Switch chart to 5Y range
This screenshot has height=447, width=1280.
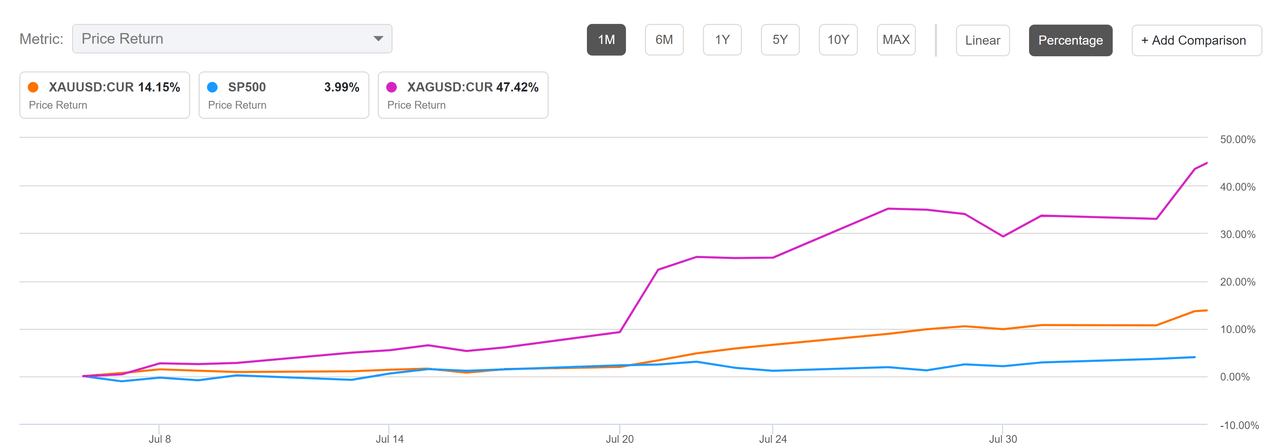point(780,40)
